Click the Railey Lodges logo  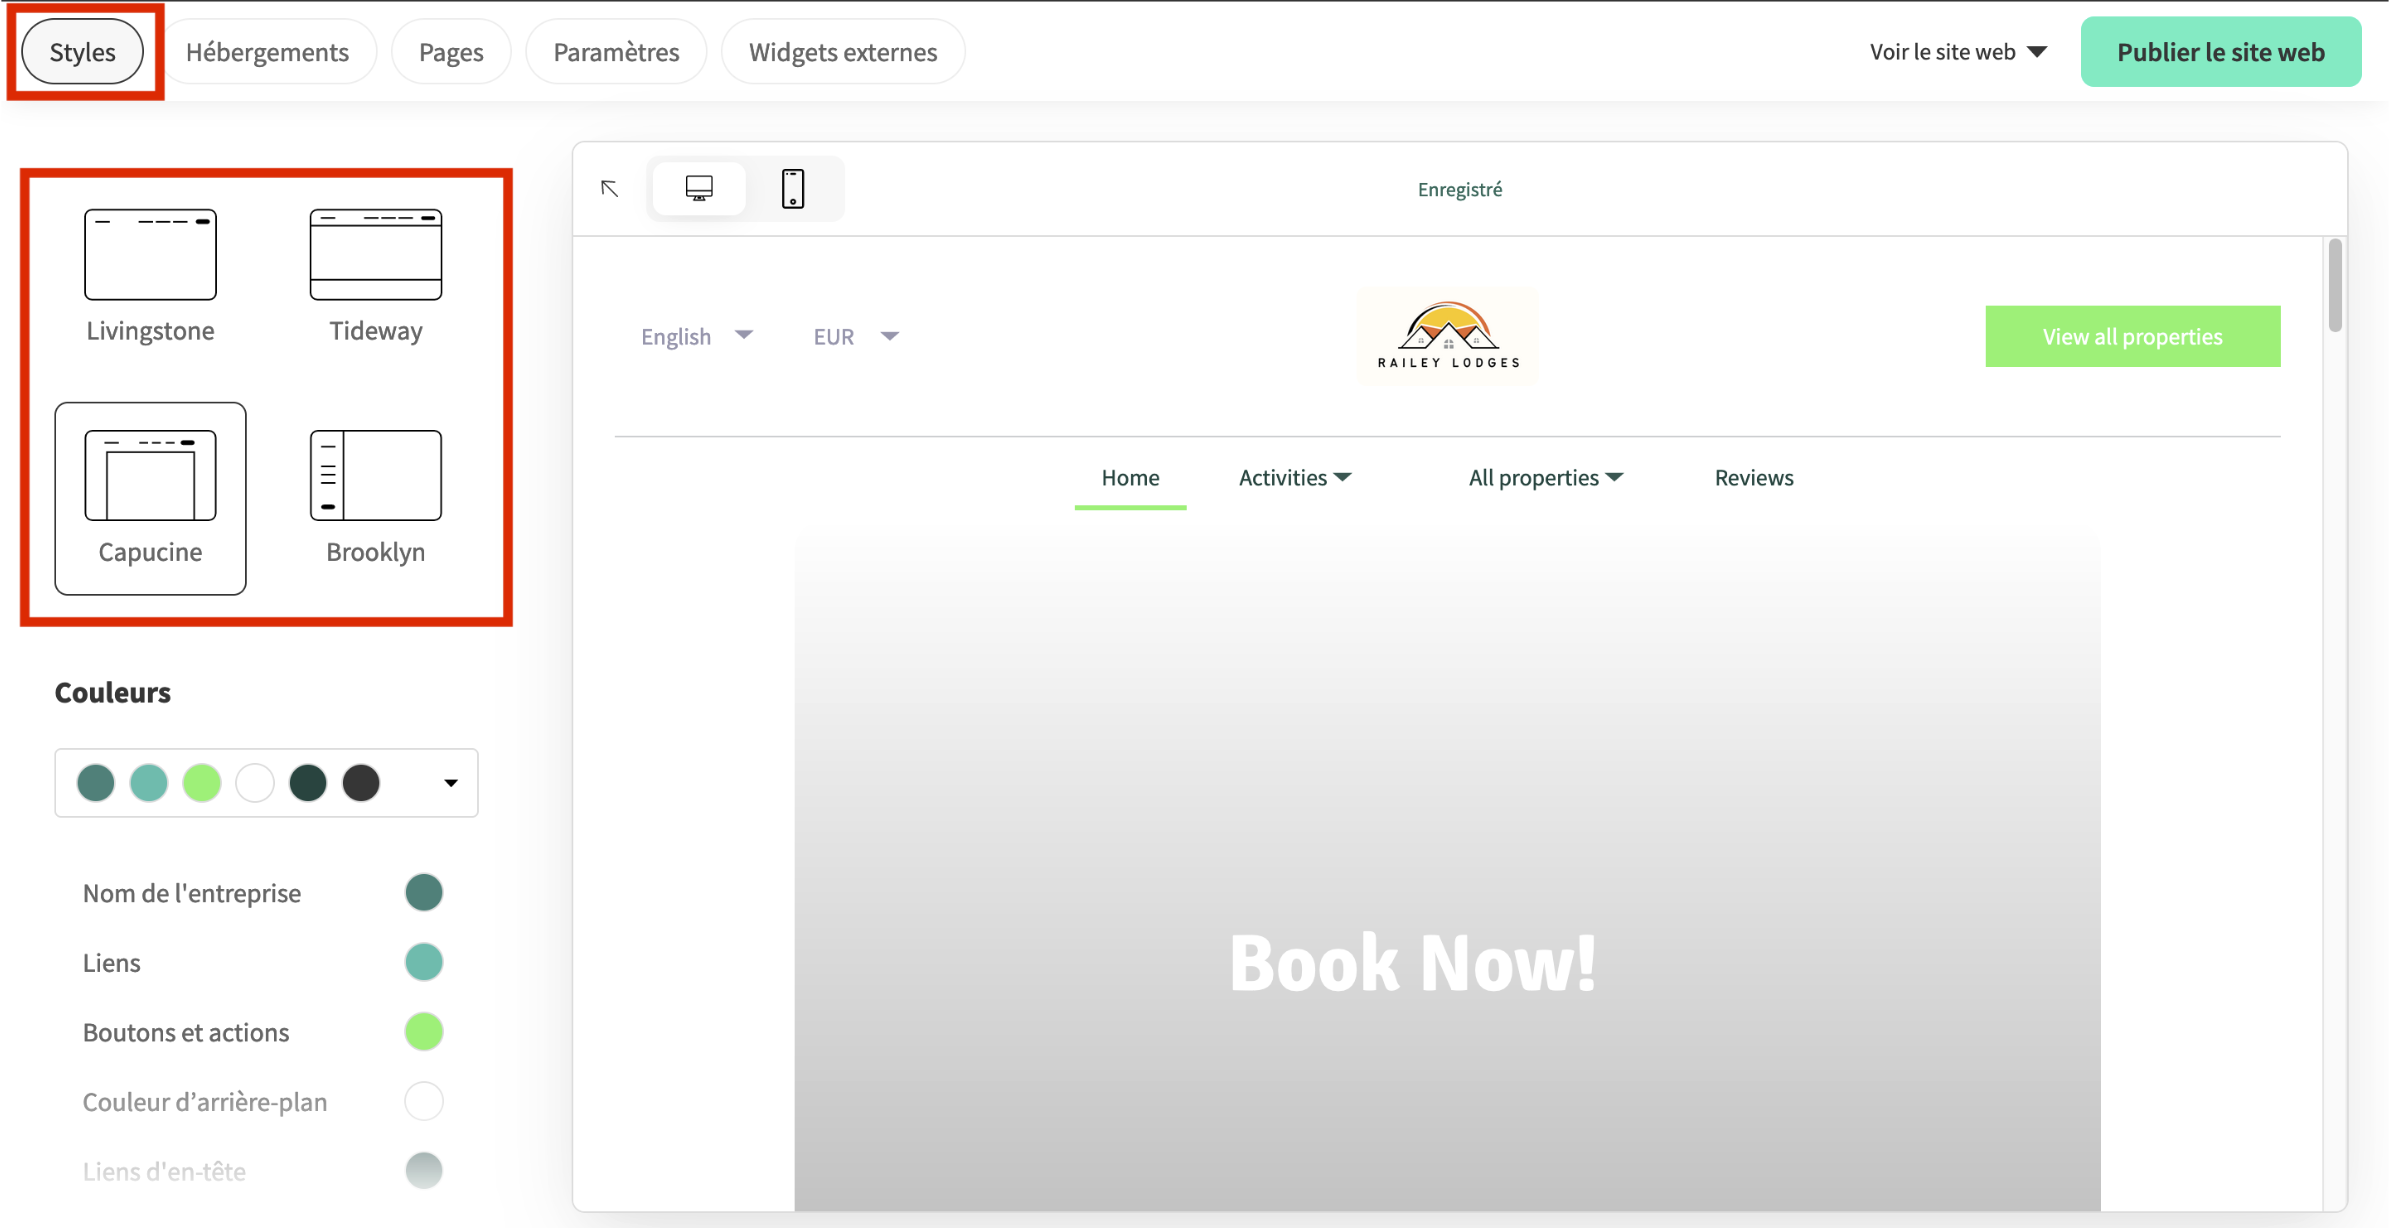1446,334
